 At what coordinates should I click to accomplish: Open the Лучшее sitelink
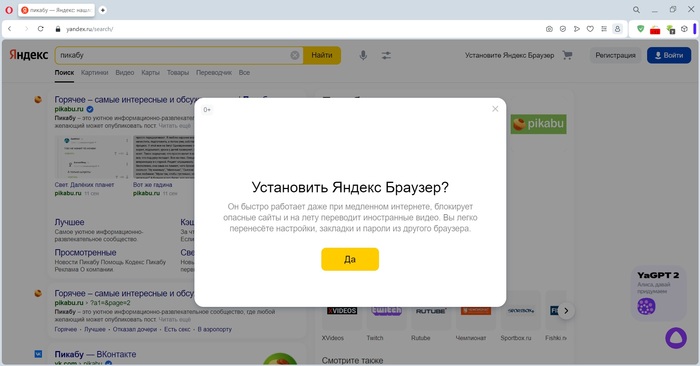click(x=69, y=222)
